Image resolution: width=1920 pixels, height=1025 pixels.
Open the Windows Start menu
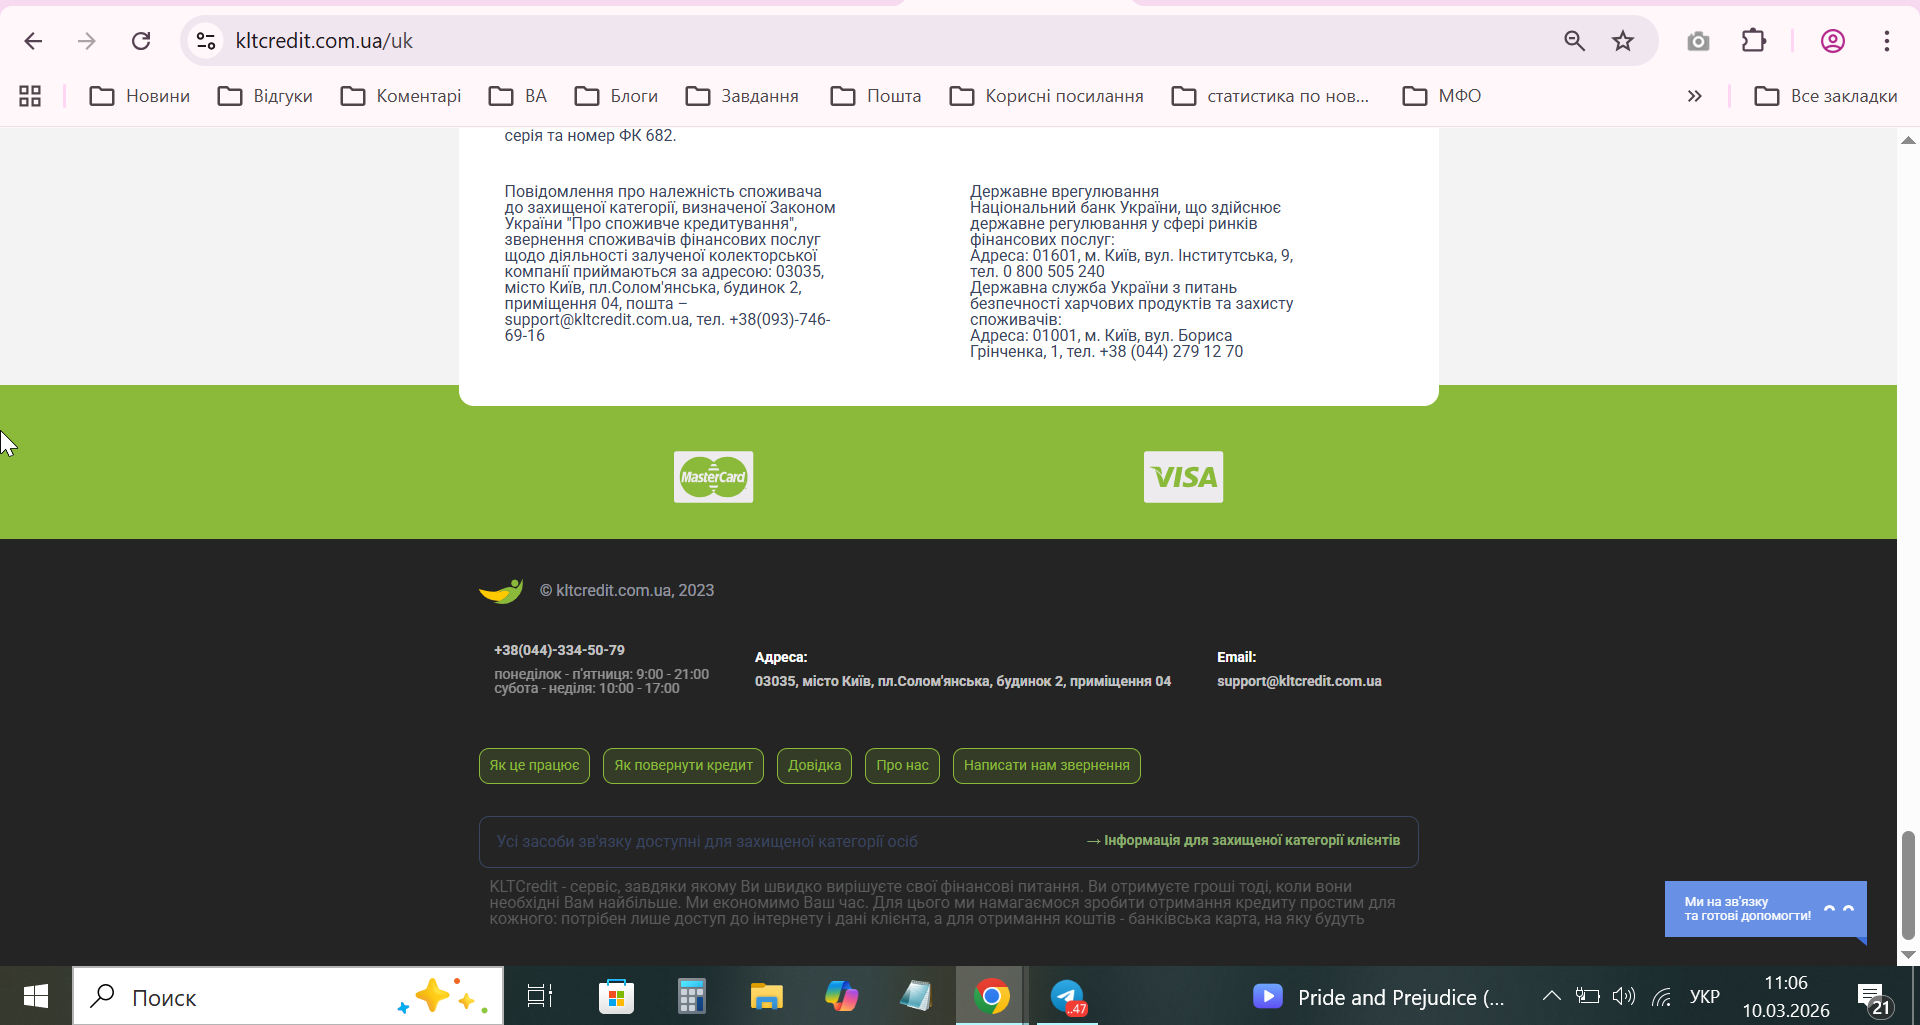pyautogui.click(x=36, y=996)
